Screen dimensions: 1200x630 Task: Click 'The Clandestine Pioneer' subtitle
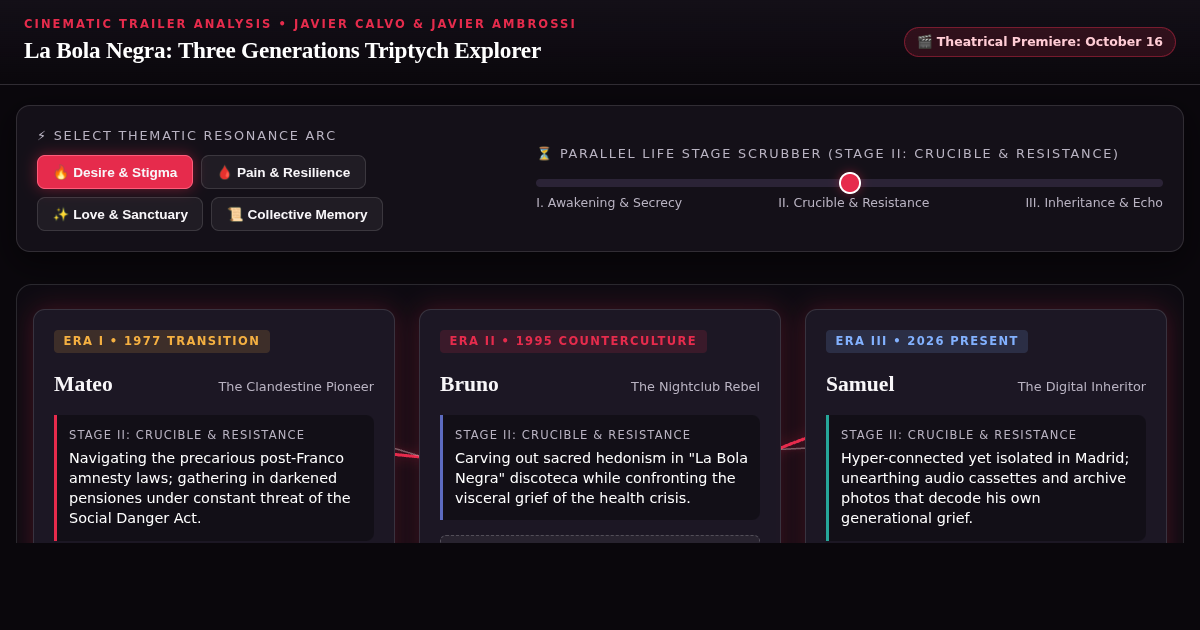tap(296, 387)
